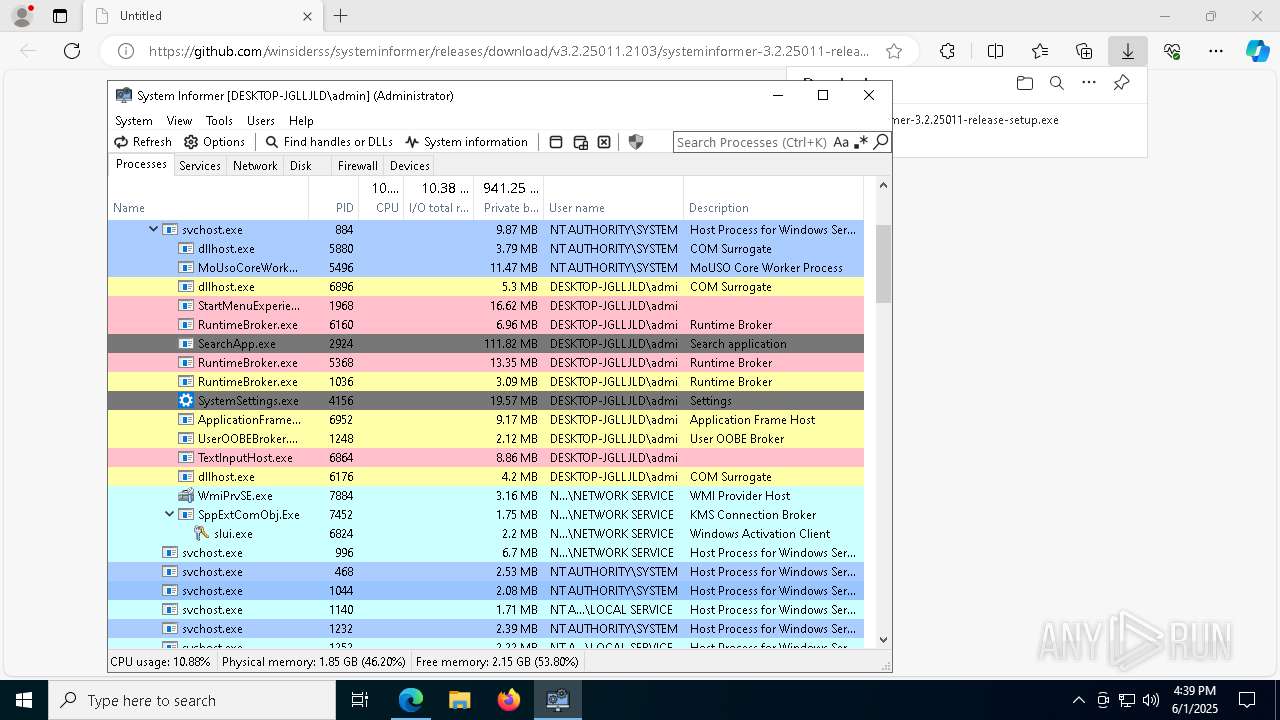
Task: Open Edge Favorites list icon
Action: pyautogui.click(x=1040, y=51)
